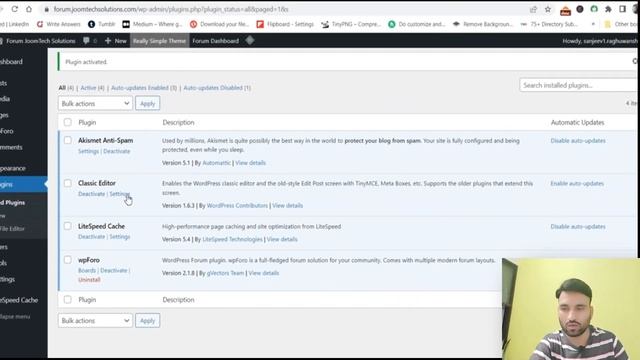The height and width of the screenshot is (360, 640).
Task: Filter by Auto-updates Disabled
Action: pyautogui.click(x=213, y=88)
